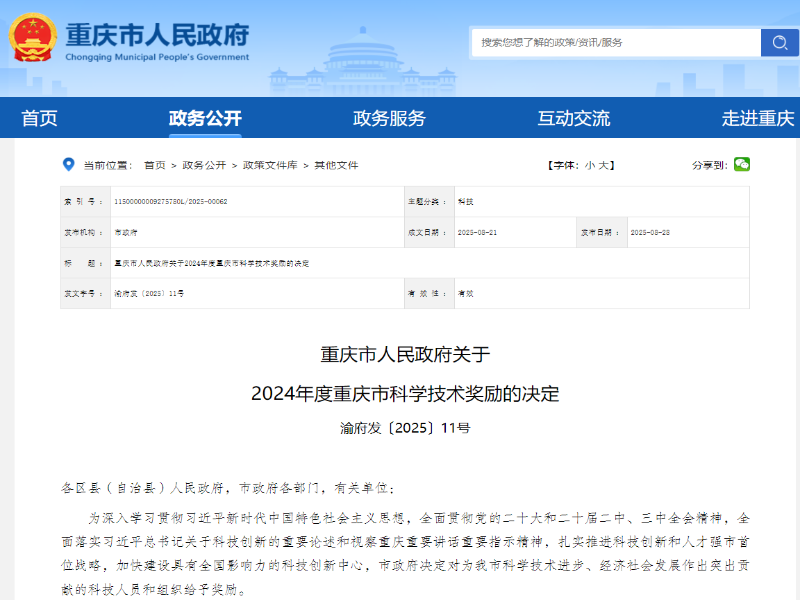Click the document title in the 标题 row

coord(212,263)
